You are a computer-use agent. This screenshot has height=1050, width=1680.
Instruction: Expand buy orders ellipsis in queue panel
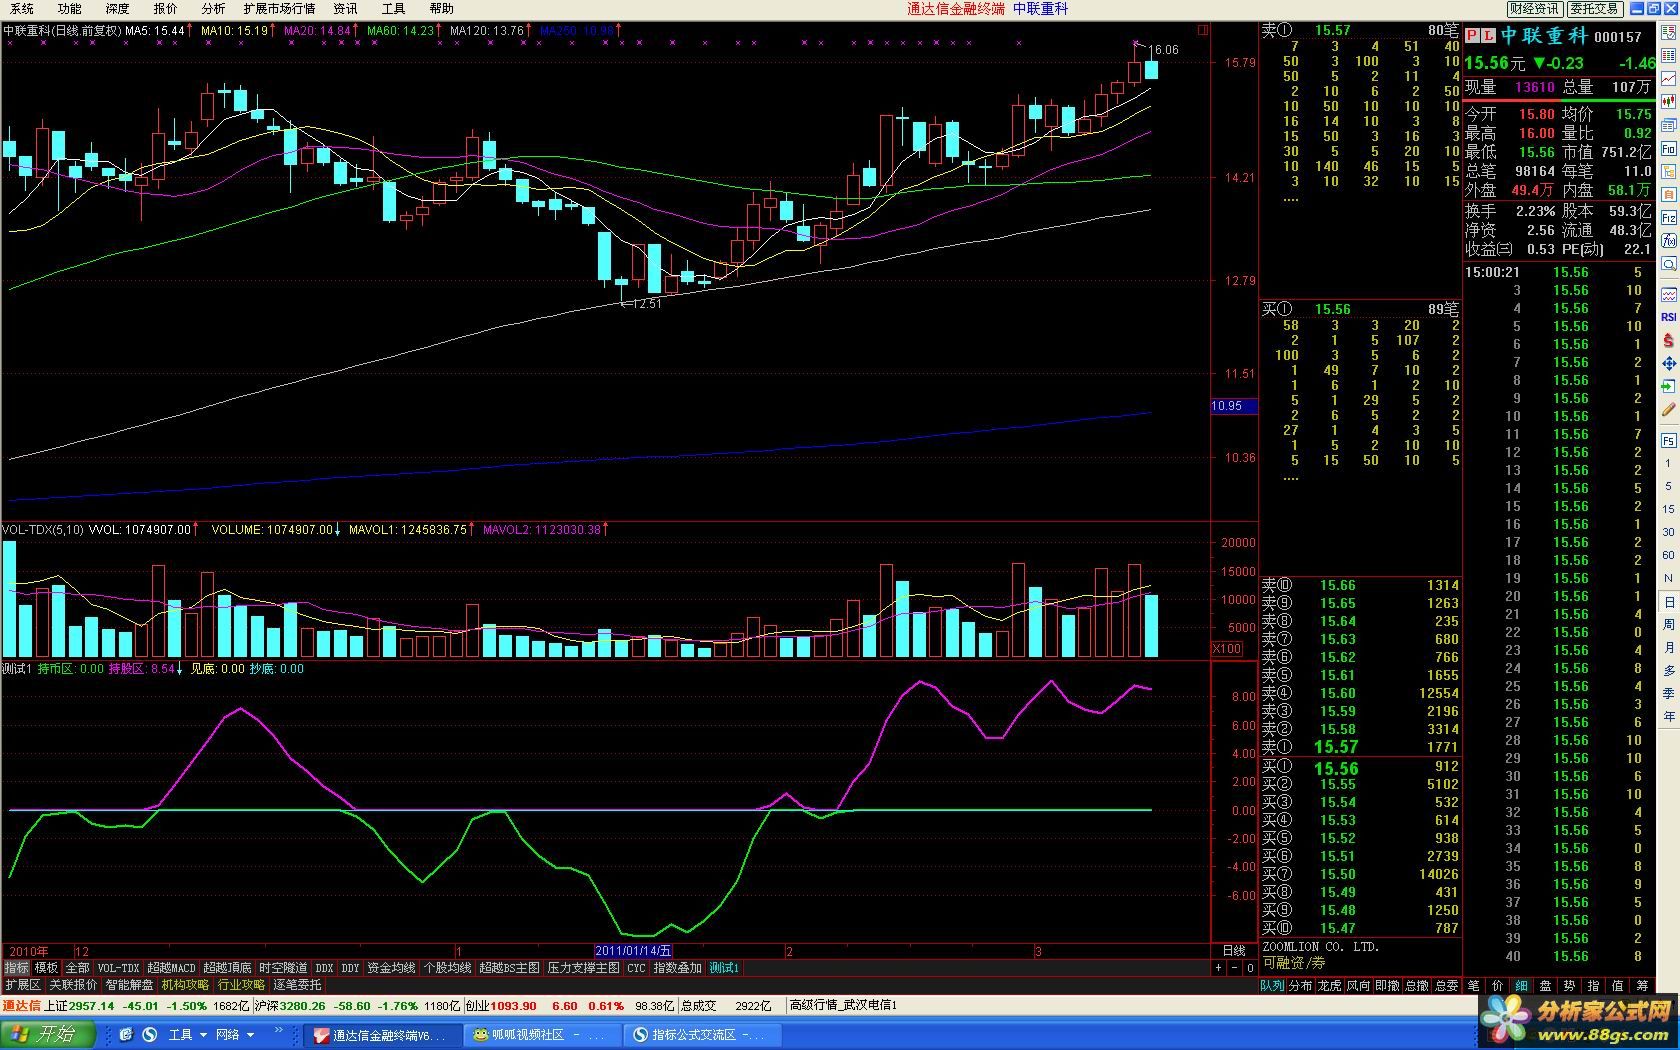coord(1291,477)
